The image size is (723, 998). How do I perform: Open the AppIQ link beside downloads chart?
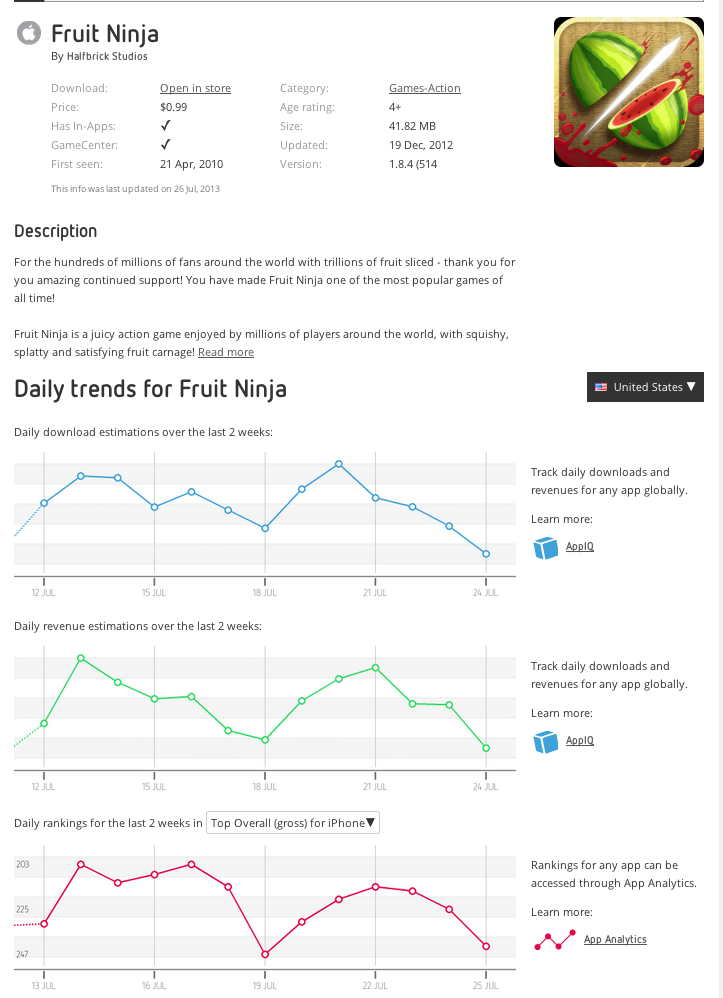click(580, 547)
